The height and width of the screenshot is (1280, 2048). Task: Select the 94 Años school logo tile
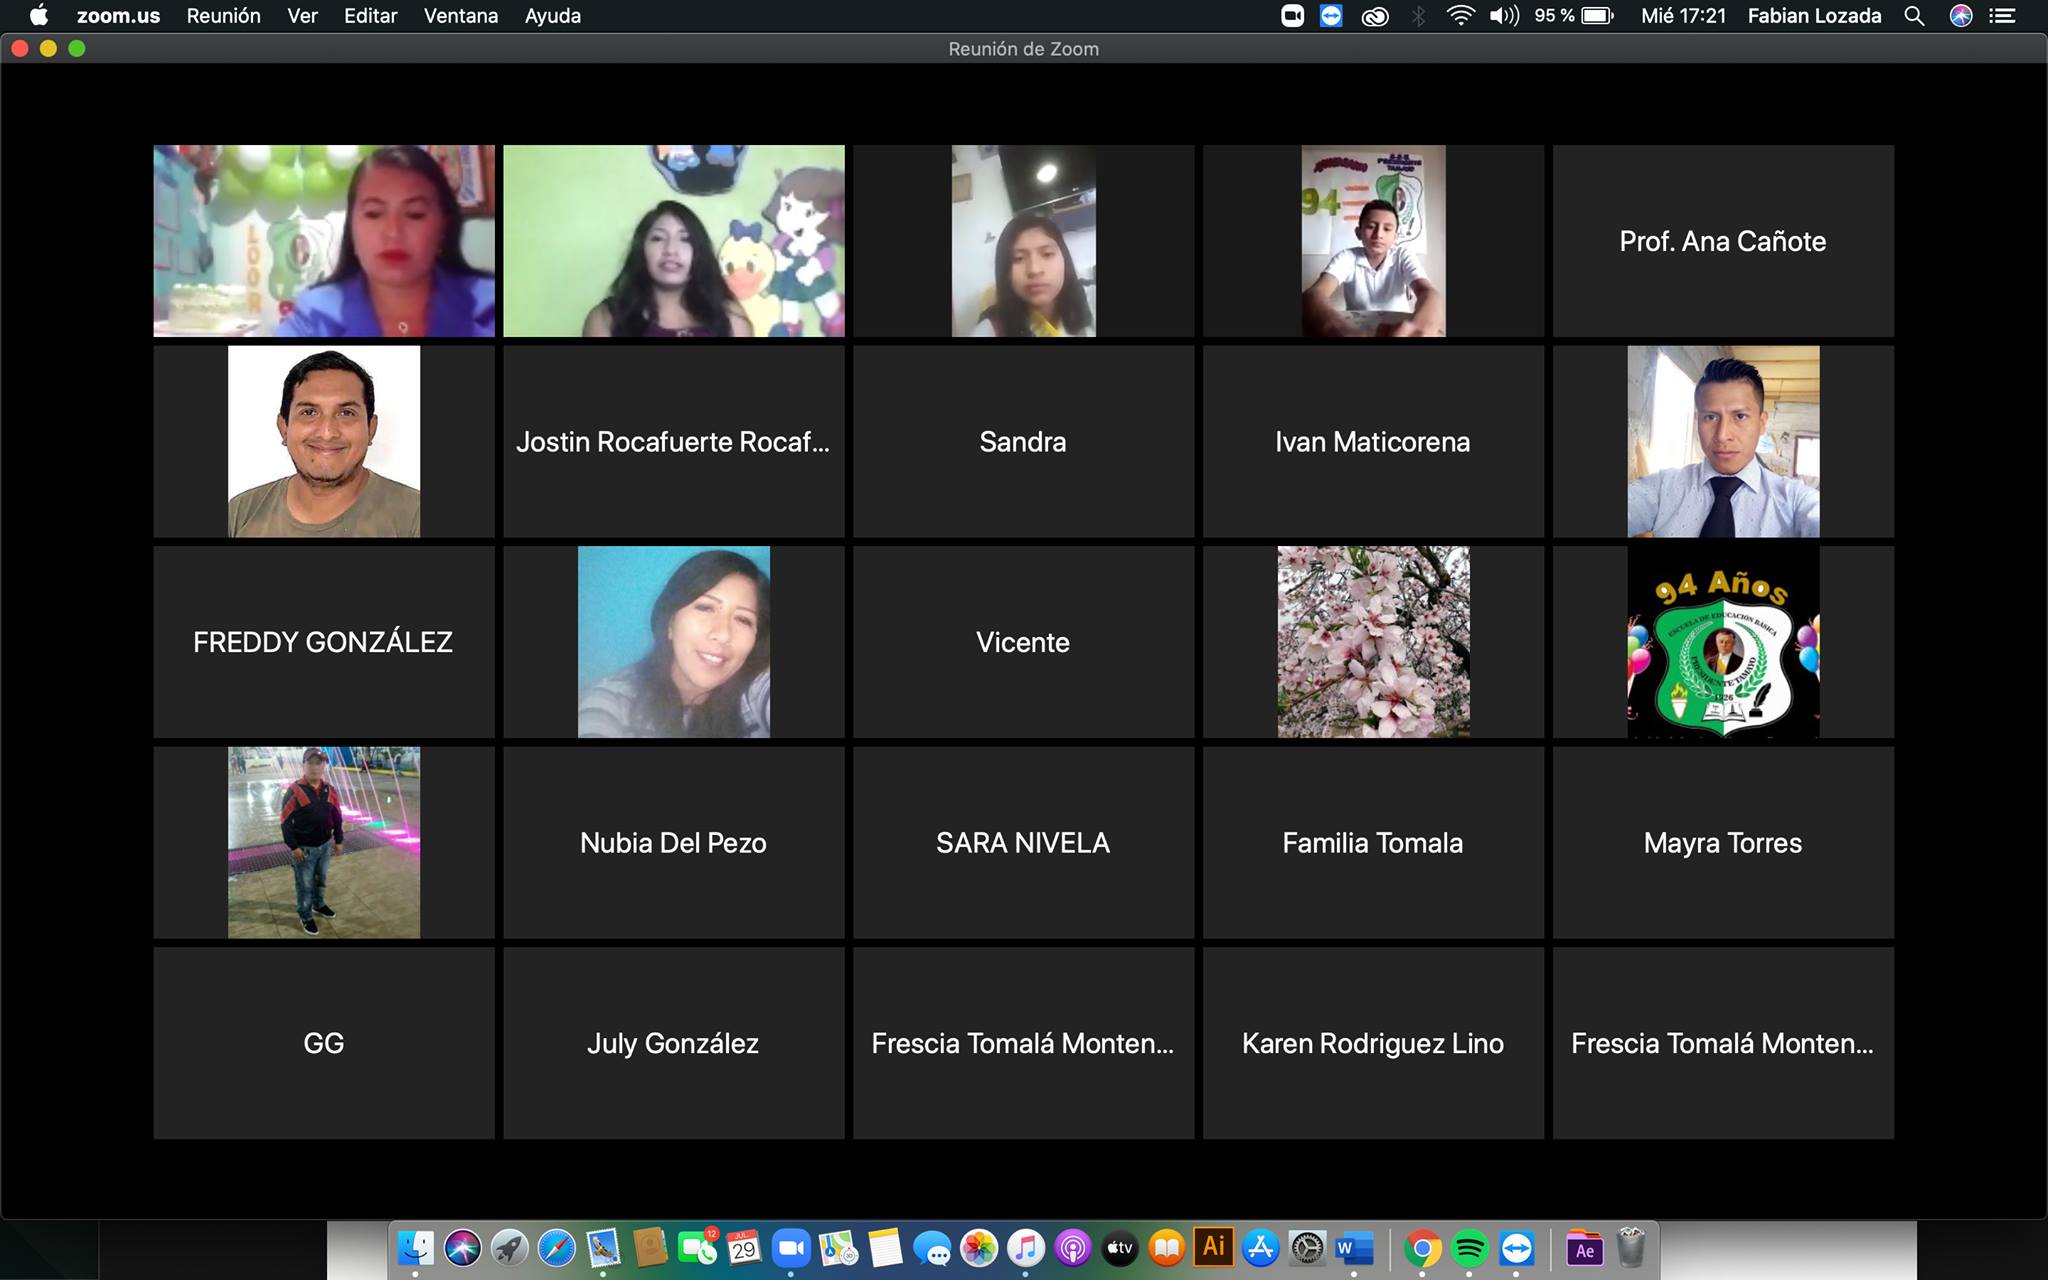point(1722,642)
